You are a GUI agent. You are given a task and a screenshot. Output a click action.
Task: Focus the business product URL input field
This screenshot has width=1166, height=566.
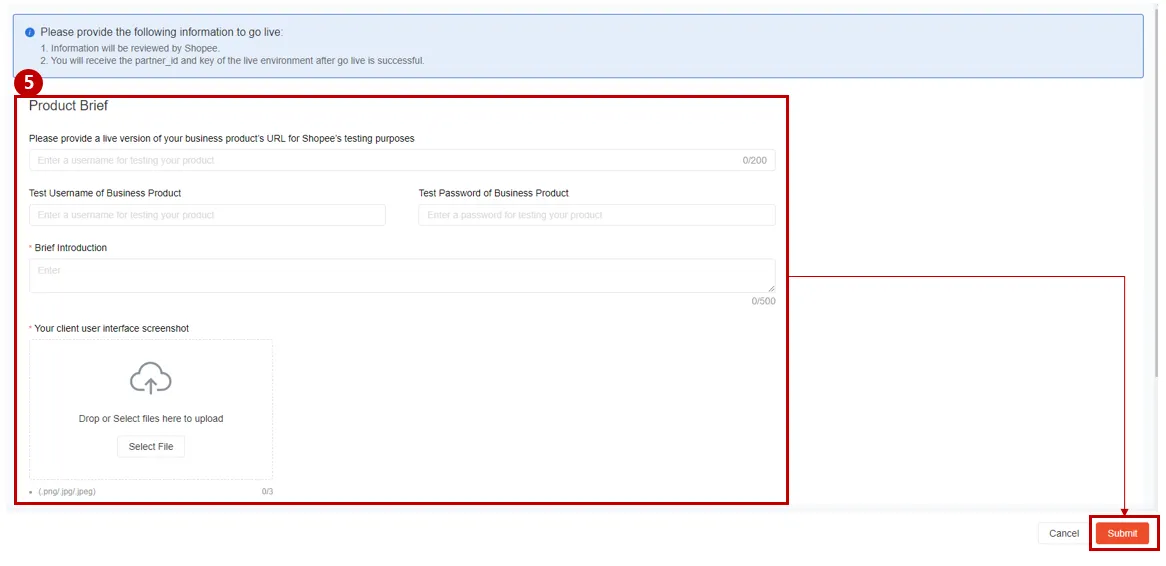(x=402, y=160)
